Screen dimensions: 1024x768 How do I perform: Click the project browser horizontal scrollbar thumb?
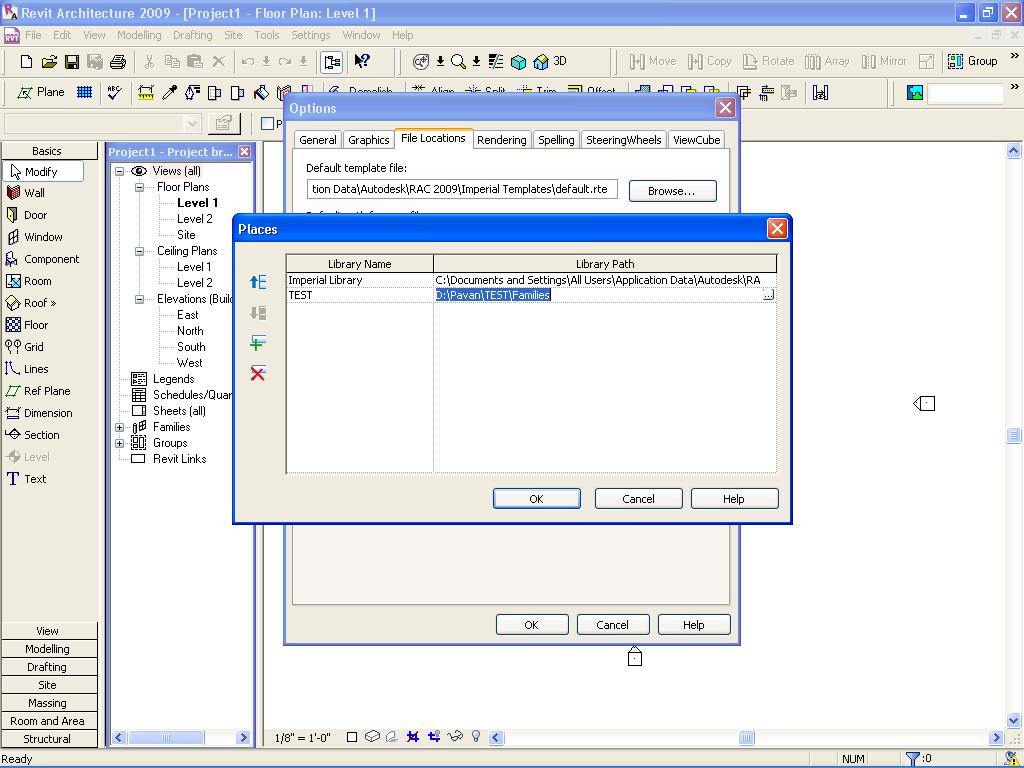coord(167,738)
